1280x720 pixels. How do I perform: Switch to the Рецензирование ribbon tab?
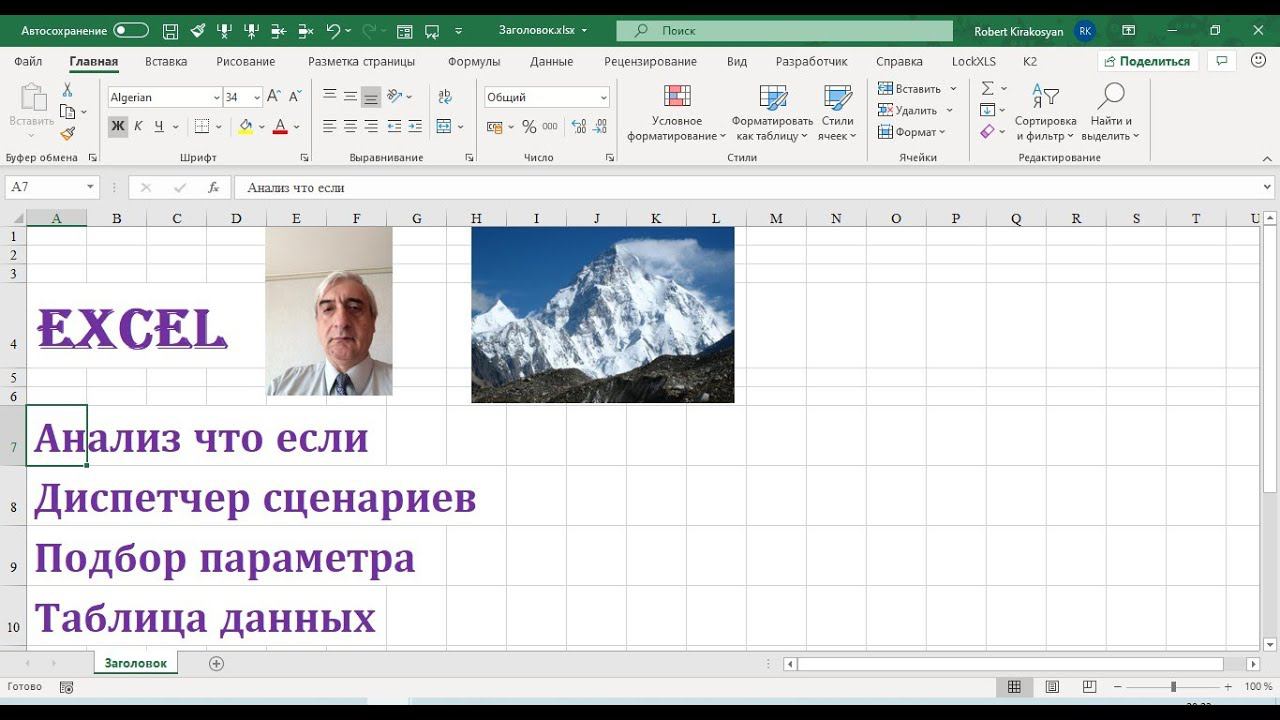click(x=650, y=61)
